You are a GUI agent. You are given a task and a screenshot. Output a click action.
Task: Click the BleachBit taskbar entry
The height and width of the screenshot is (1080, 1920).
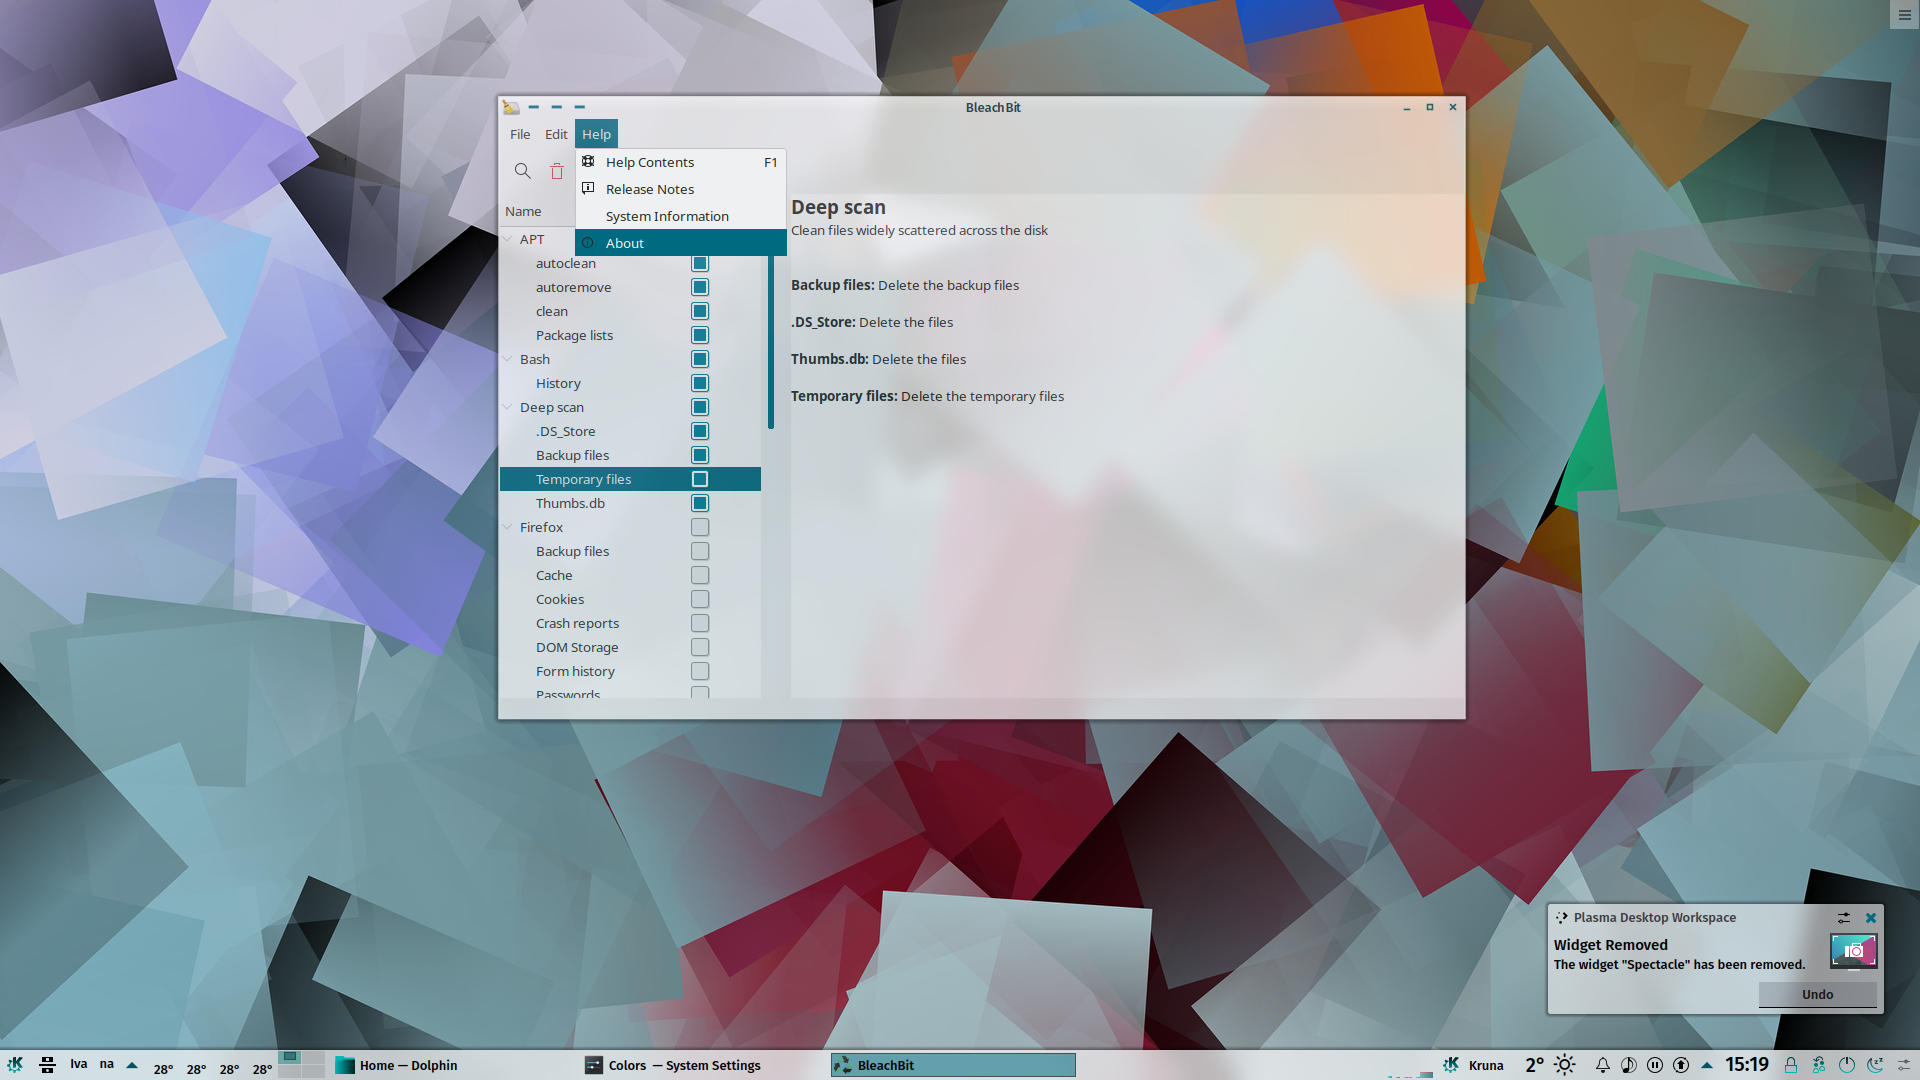[953, 1065]
